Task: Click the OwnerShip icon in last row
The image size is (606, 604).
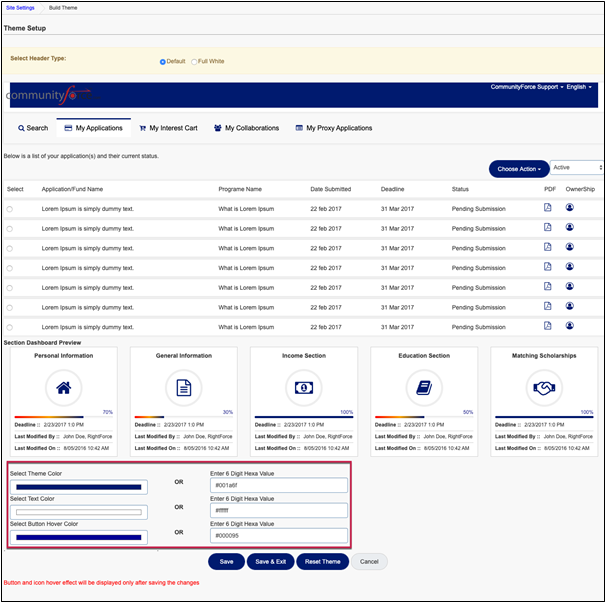Action: tap(570, 326)
